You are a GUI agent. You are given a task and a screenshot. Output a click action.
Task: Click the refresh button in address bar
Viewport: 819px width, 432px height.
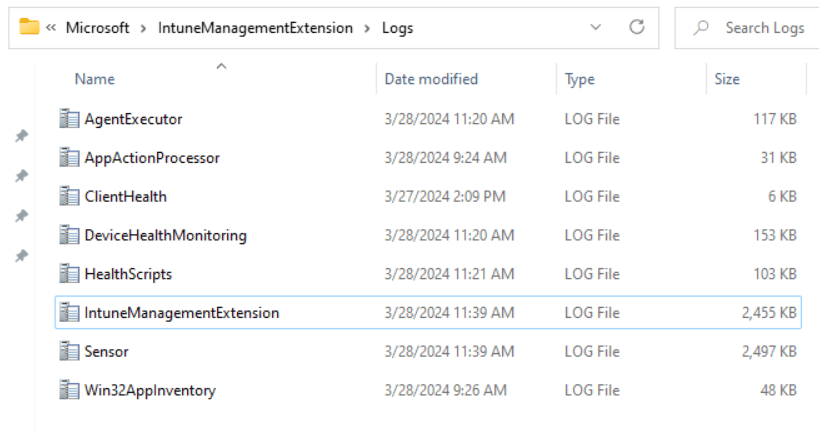[636, 28]
